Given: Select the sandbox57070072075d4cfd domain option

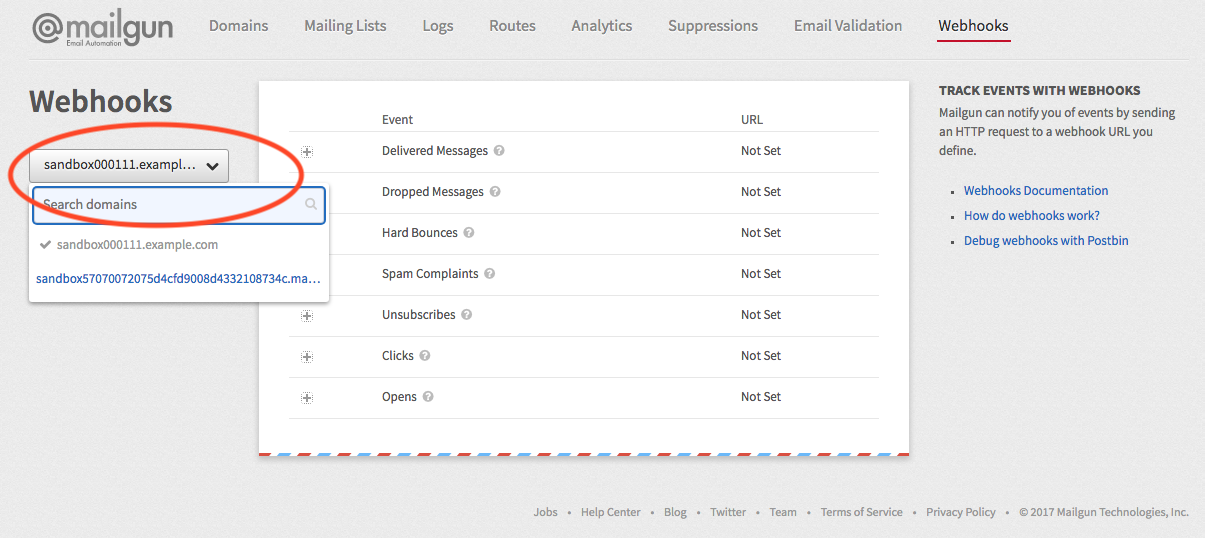Looking at the screenshot, I should pos(178,279).
